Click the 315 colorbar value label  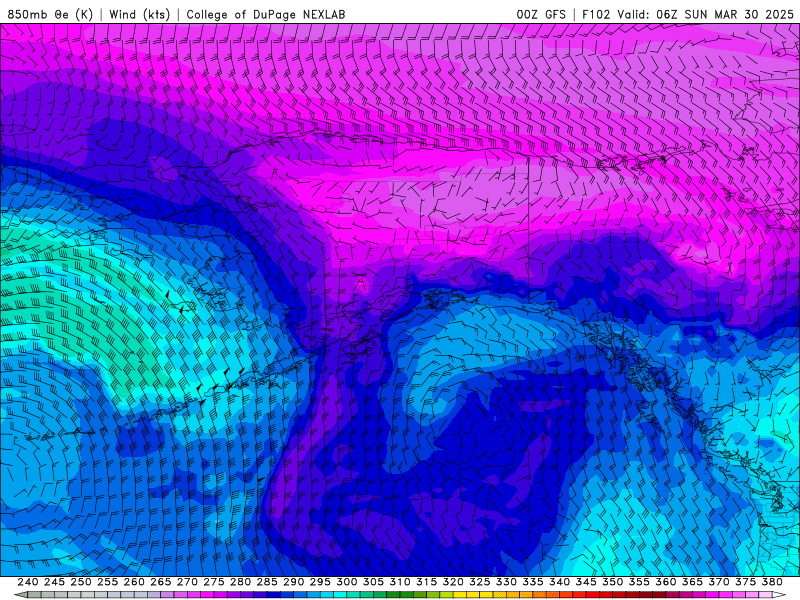427,582
